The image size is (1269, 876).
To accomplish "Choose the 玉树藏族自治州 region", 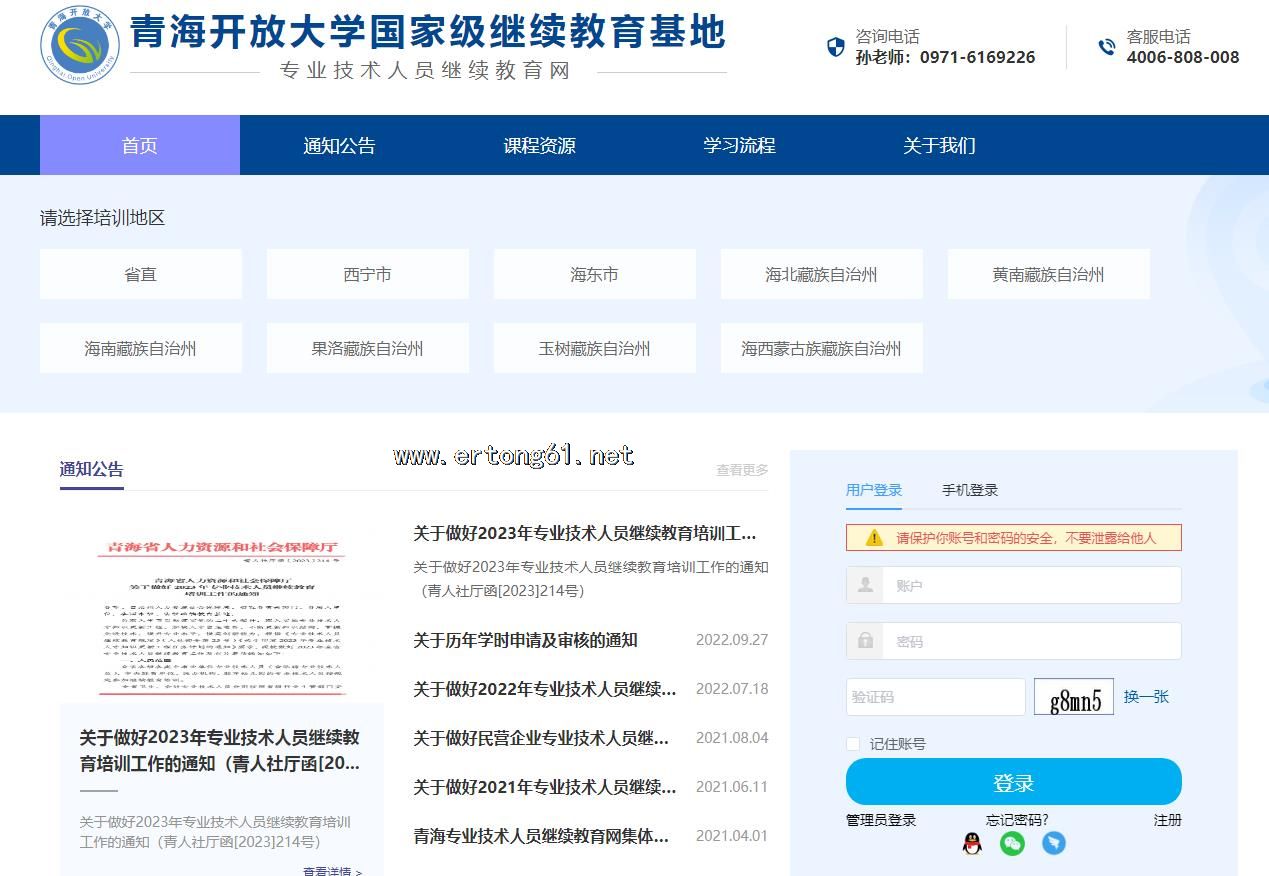I will pyautogui.click(x=594, y=348).
